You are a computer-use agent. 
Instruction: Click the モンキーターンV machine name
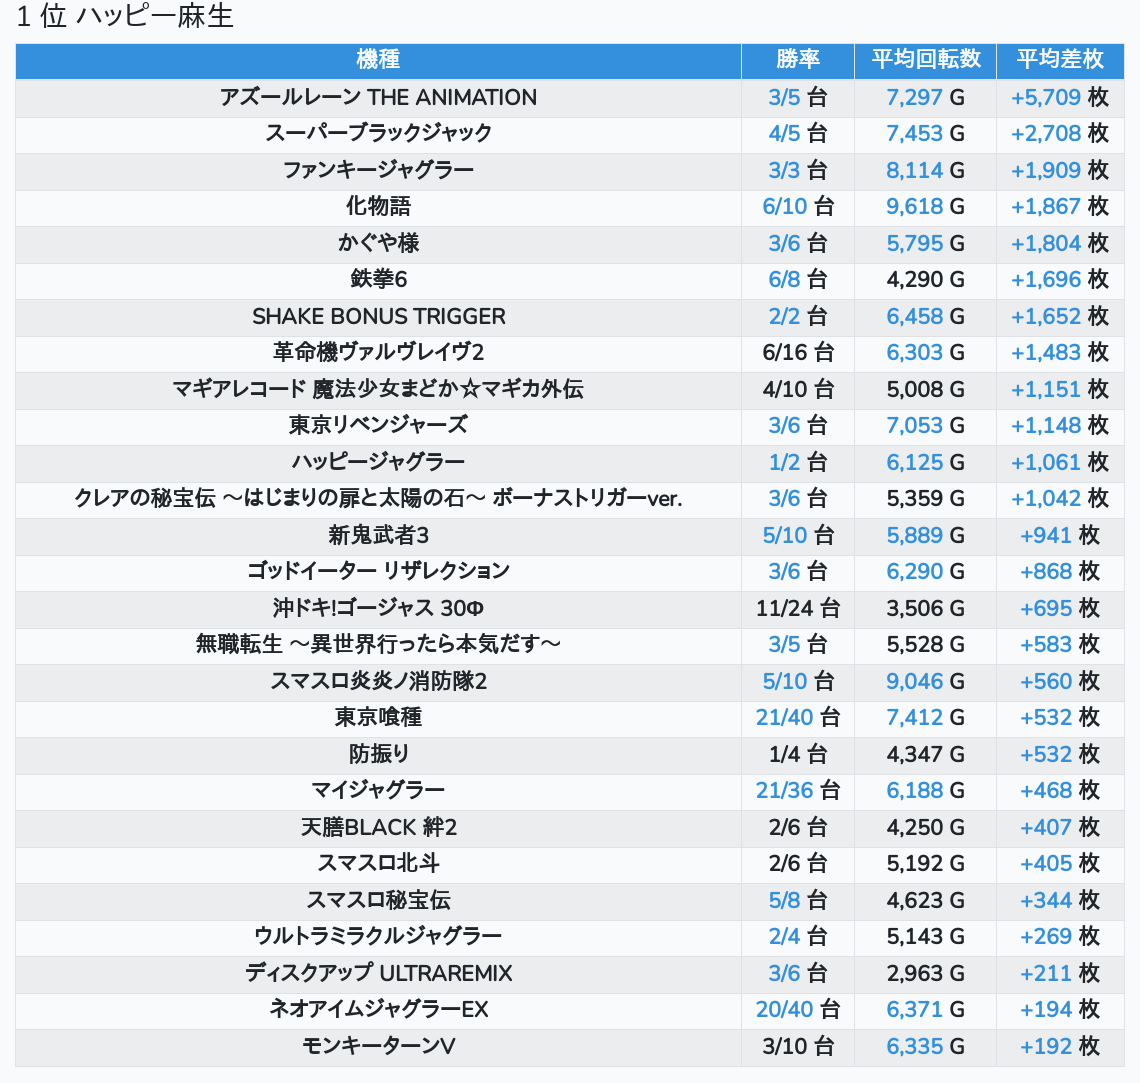tap(378, 1046)
